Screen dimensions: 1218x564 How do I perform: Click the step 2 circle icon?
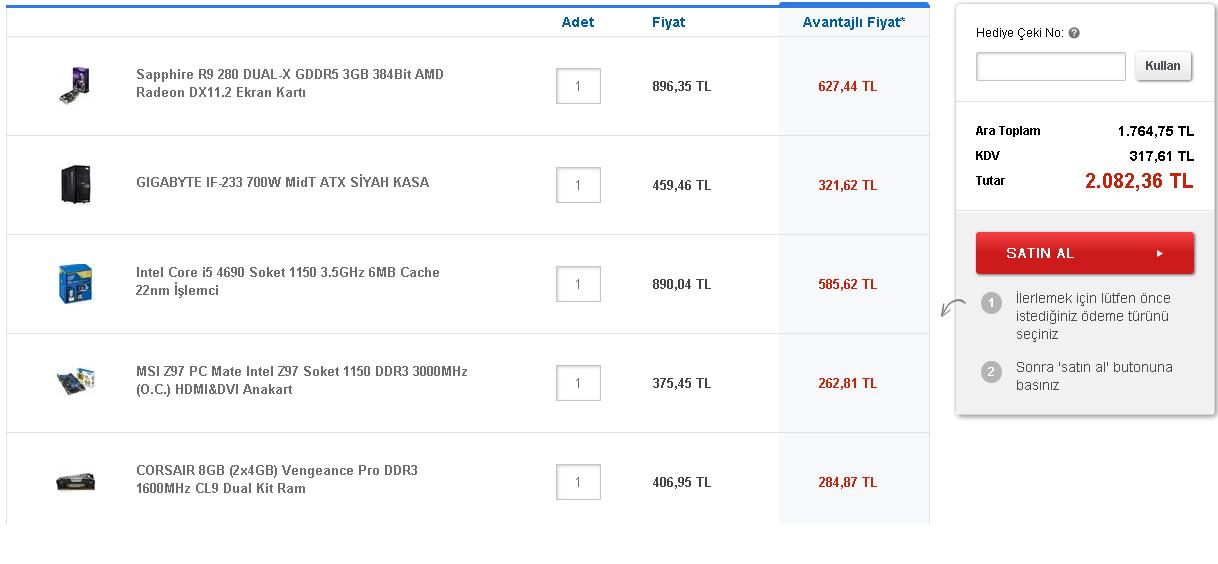click(x=991, y=372)
